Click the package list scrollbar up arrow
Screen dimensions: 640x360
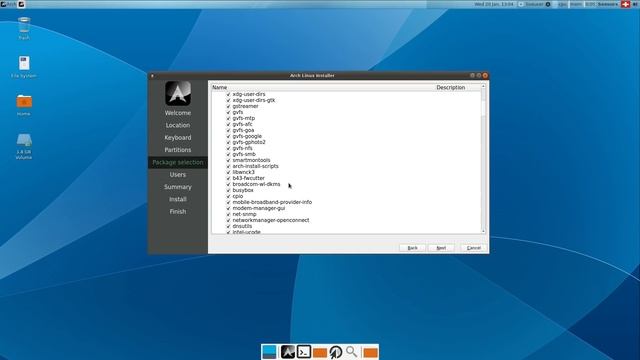pos(483,87)
